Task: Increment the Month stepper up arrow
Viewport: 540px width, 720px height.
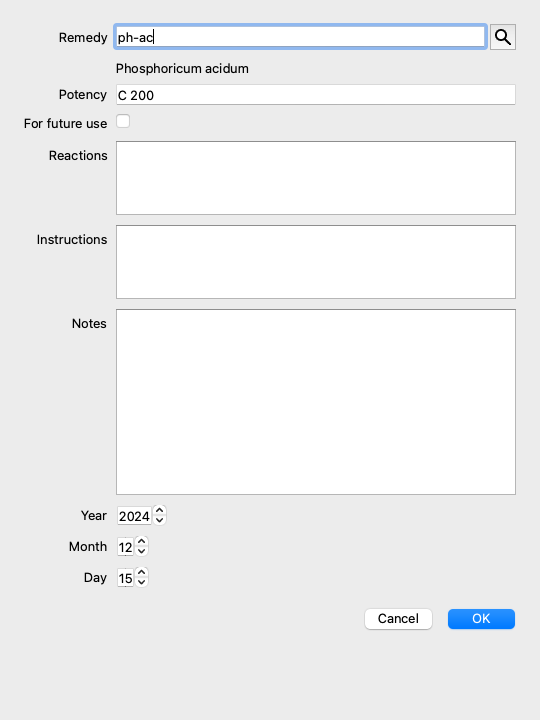Action: click(141, 541)
